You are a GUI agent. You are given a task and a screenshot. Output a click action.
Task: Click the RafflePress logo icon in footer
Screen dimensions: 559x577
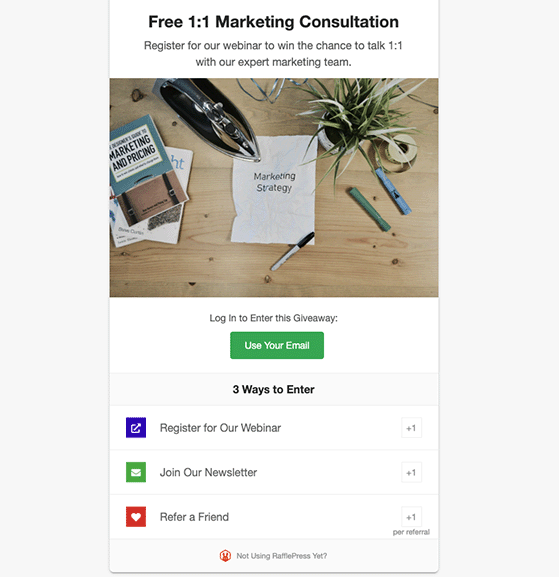coord(225,556)
